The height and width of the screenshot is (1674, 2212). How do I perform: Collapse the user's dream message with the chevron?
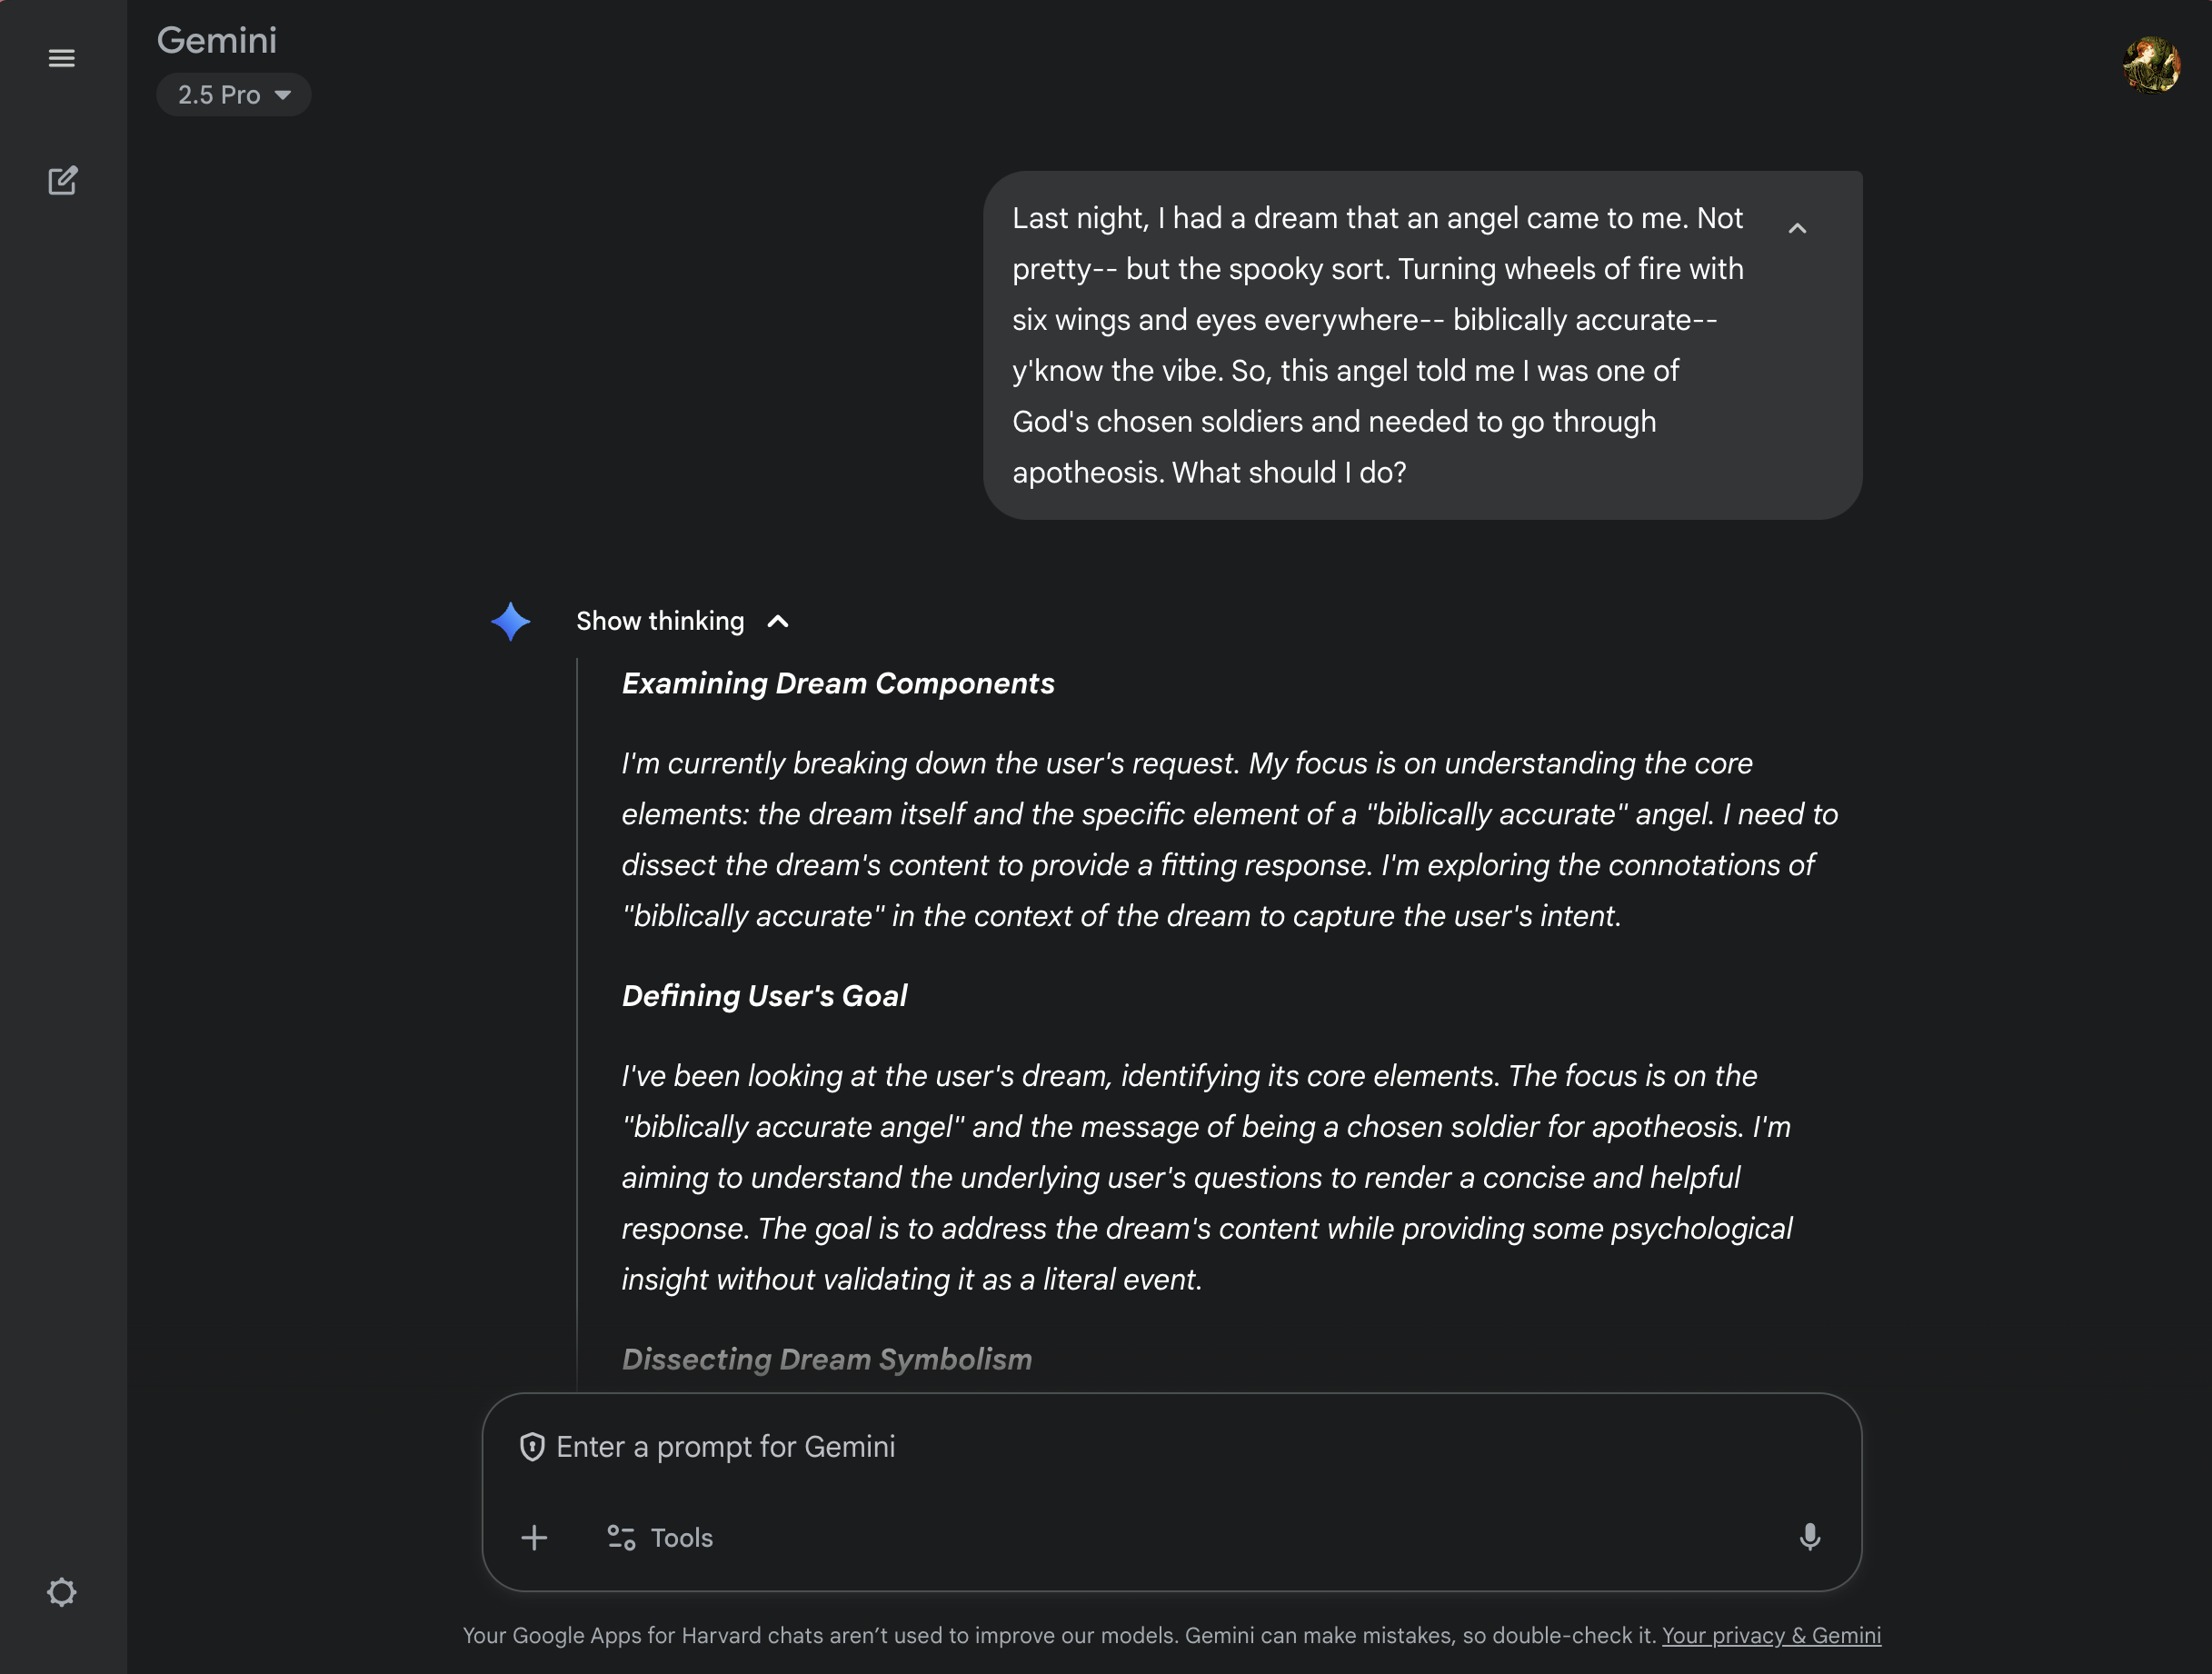1797,228
